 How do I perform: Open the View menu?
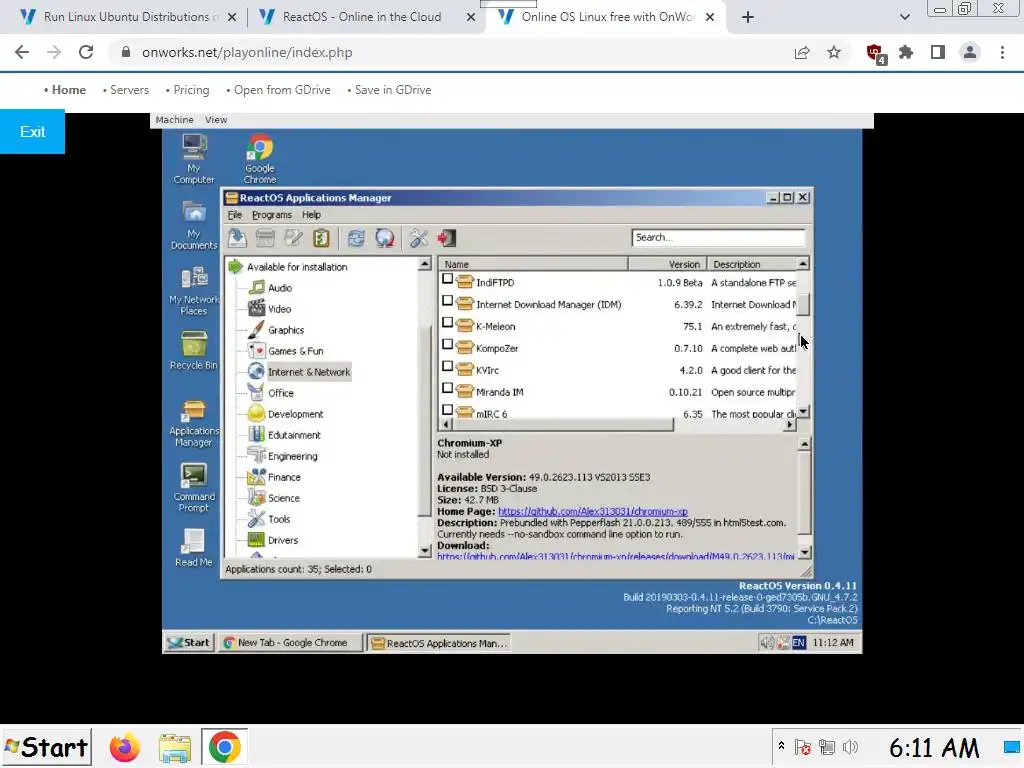[216, 120]
